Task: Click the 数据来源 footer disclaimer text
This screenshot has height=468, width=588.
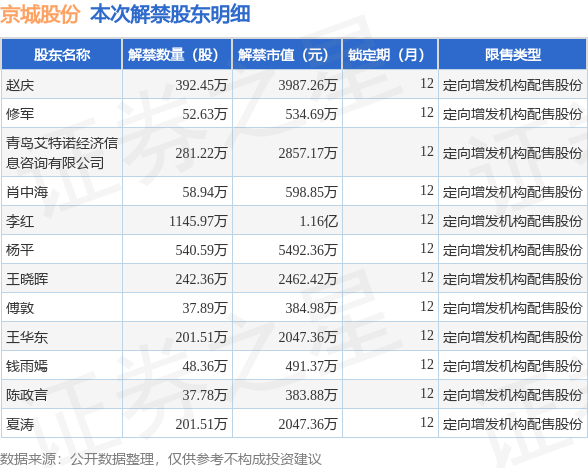Action: [160, 459]
